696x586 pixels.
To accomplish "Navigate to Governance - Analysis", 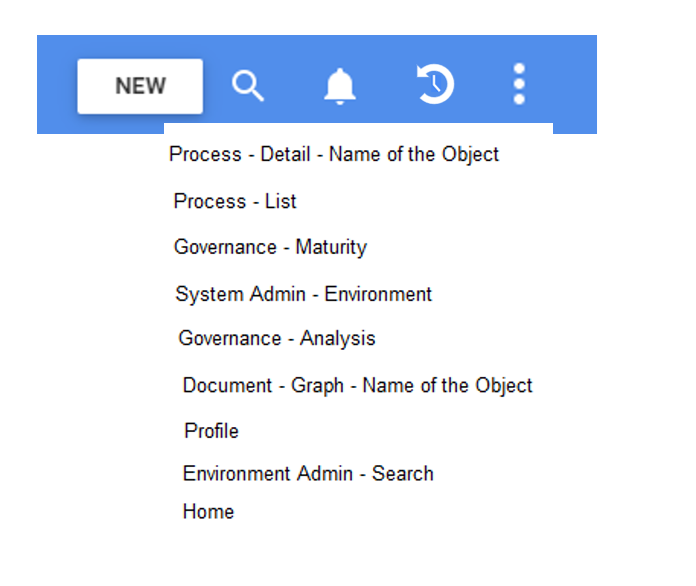I will pyautogui.click(x=277, y=338).
